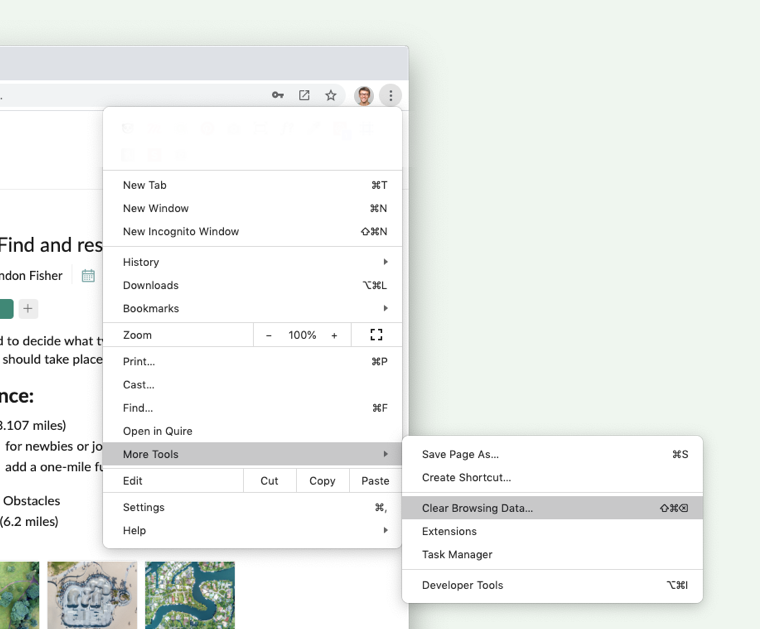This screenshot has width=760, height=629.
Task: Click the Copy button in Edit row
Action: (x=322, y=481)
